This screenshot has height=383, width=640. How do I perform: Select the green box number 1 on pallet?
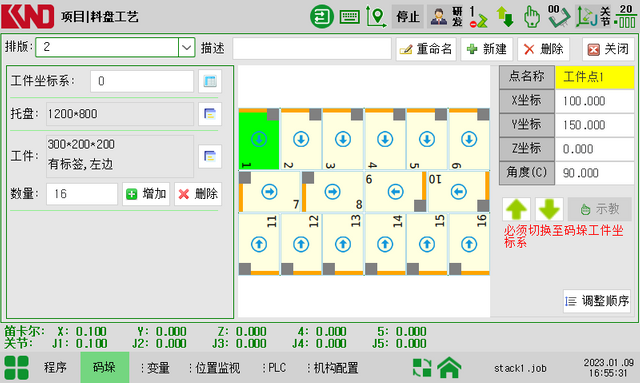[259, 139]
